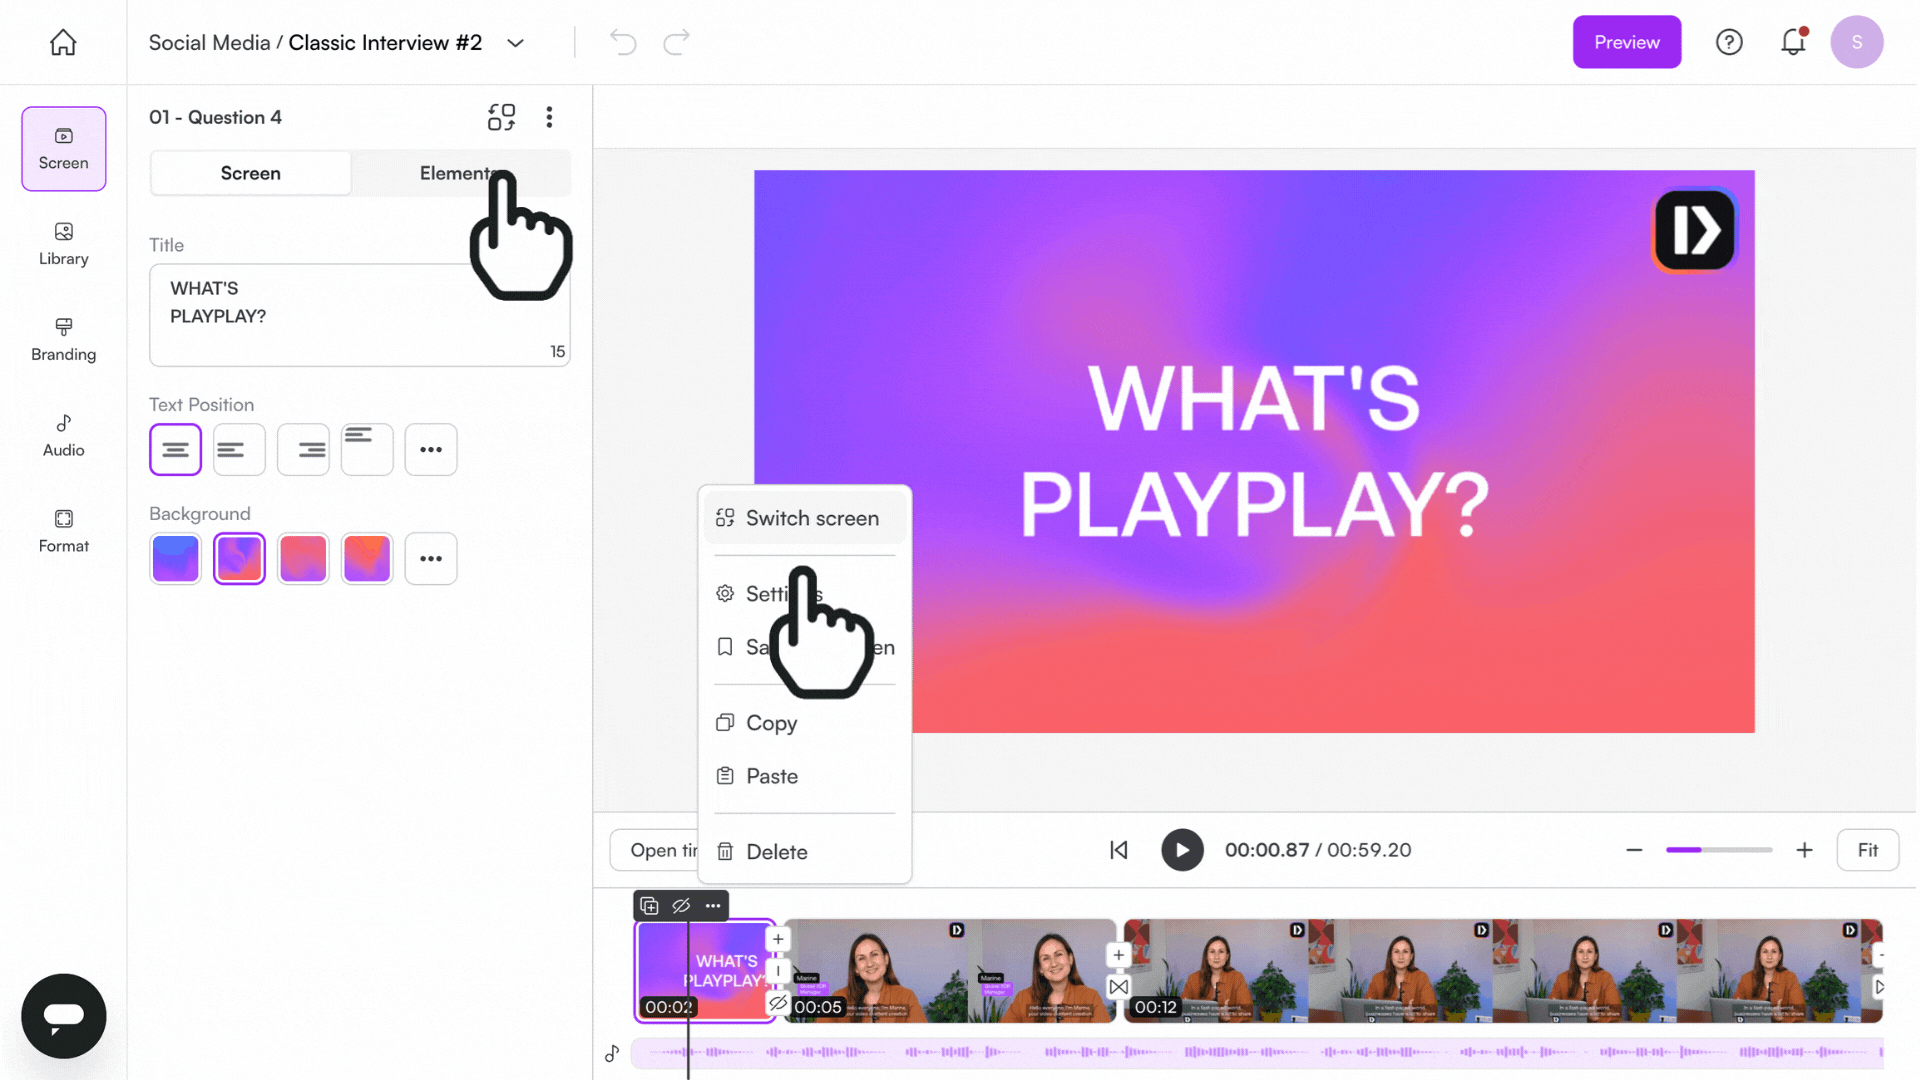Click the notifications bell icon
The width and height of the screenshot is (1920, 1080).
click(1793, 42)
